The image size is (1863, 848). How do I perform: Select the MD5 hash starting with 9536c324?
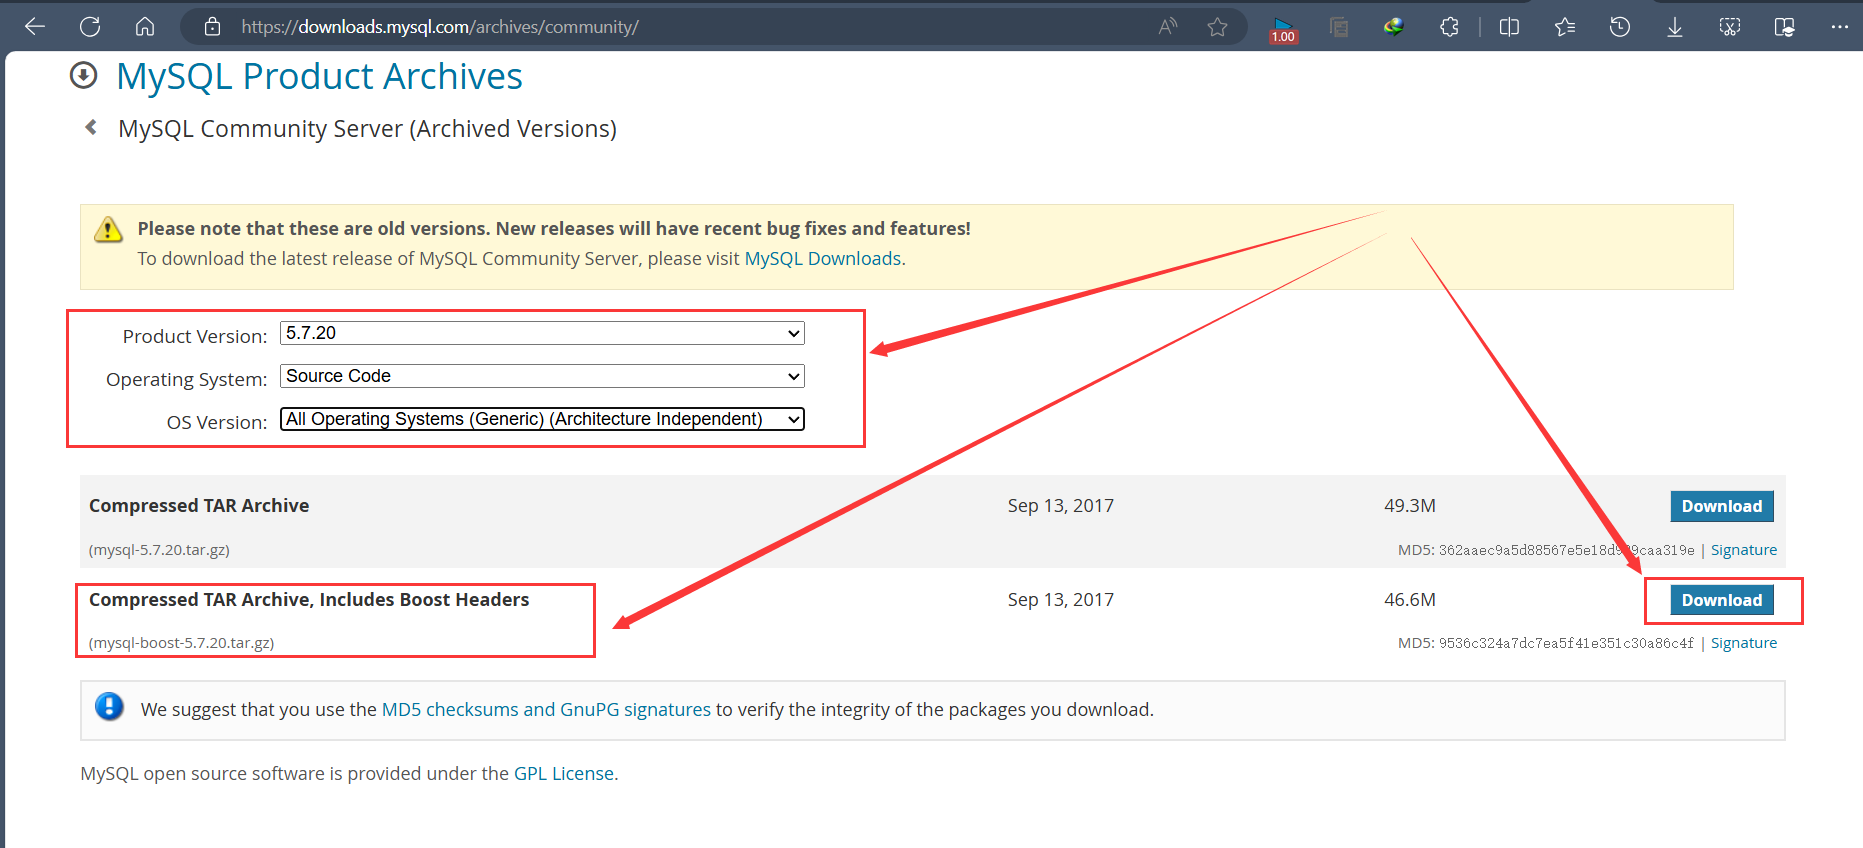tap(1566, 643)
